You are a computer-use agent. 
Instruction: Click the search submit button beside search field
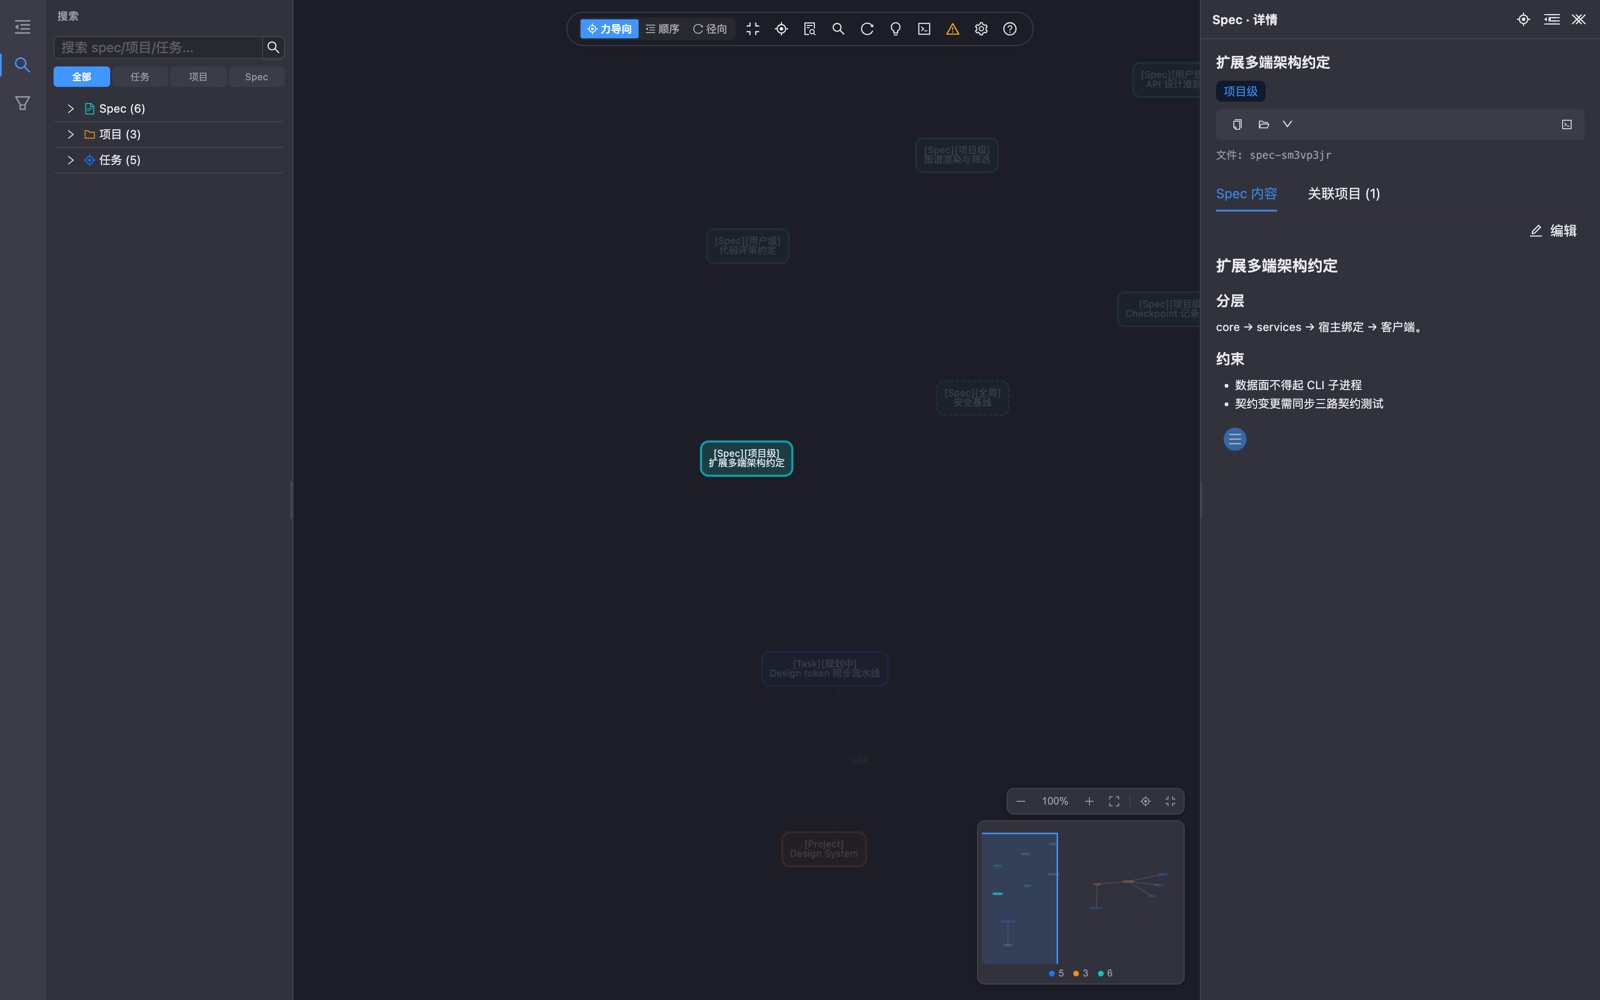click(x=273, y=47)
